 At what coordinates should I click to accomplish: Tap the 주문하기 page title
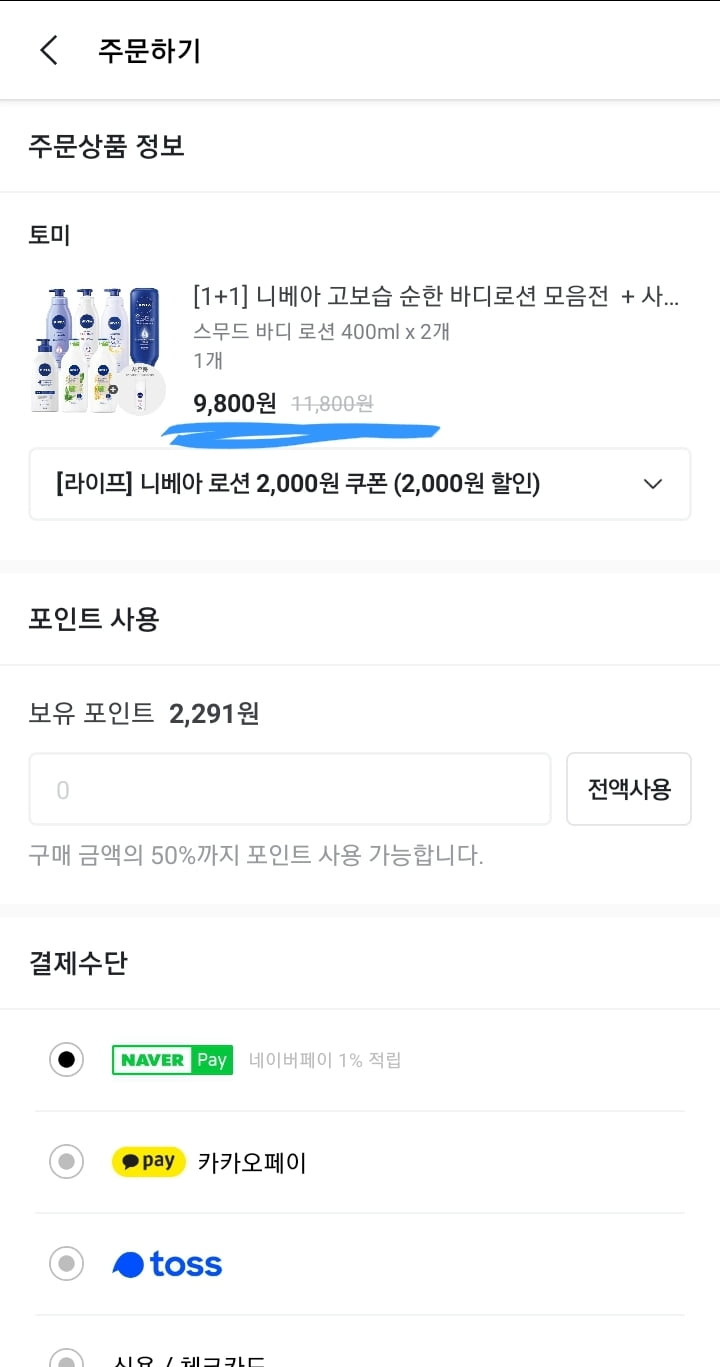click(x=150, y=51)
